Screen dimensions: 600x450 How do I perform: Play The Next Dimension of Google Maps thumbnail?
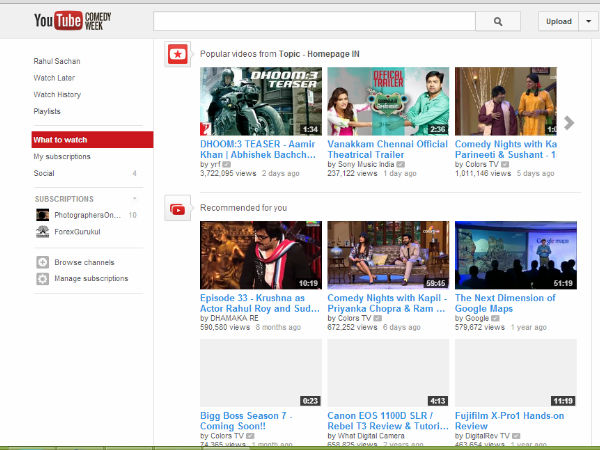click(516, 255)
